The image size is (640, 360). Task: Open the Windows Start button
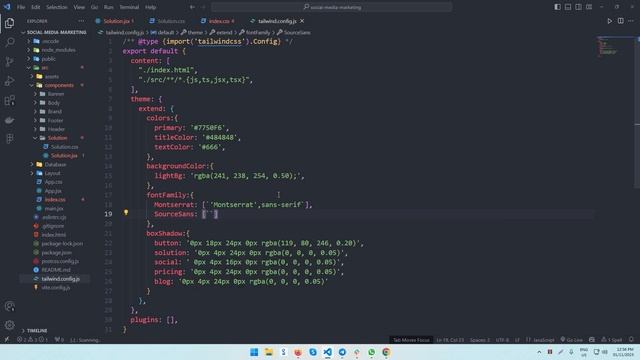pos(254,352)
